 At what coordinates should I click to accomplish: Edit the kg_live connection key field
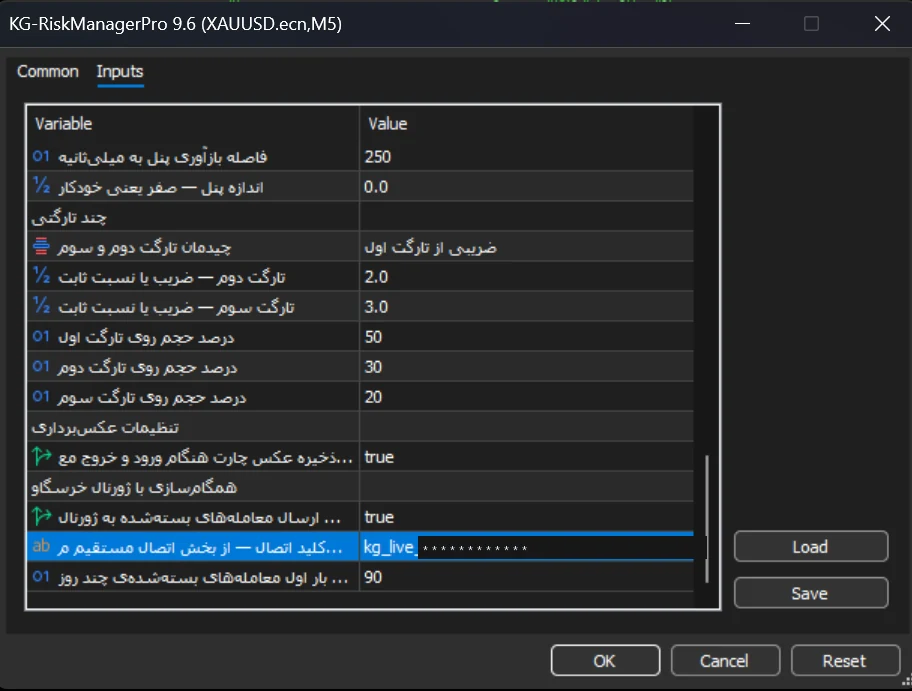527,547
